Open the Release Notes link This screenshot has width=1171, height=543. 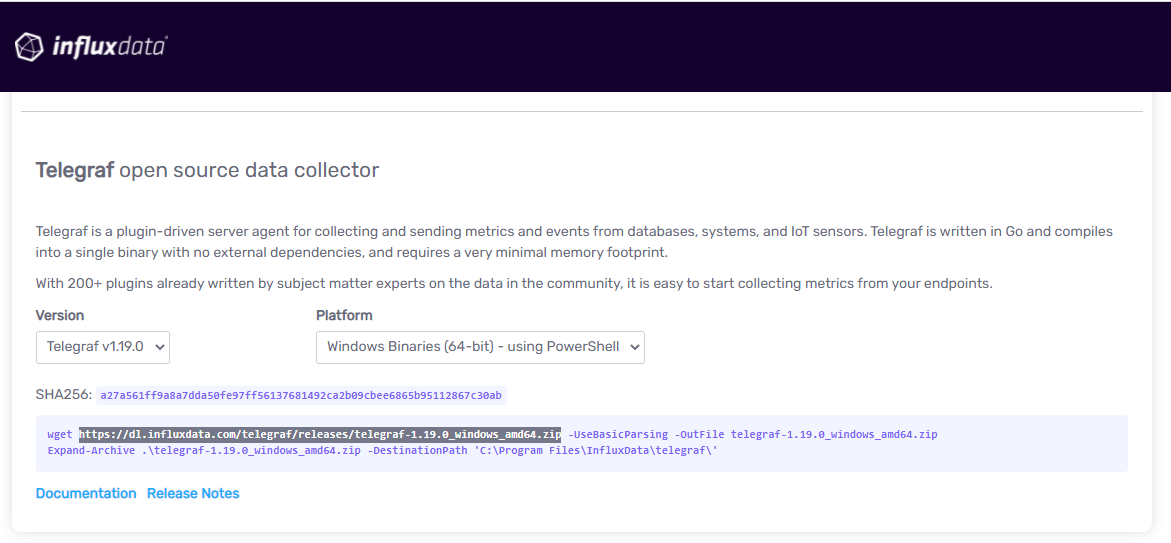[193, 494]
